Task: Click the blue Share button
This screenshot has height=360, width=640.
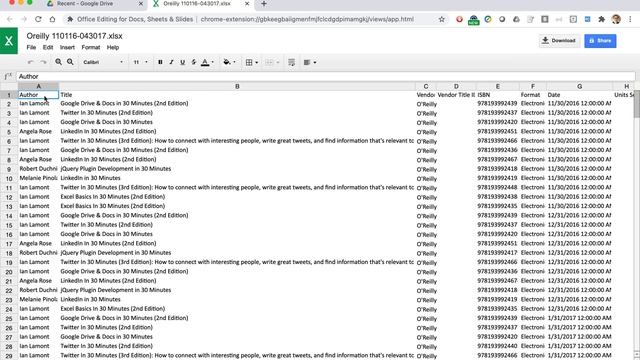Action: [x=600, y=41]
